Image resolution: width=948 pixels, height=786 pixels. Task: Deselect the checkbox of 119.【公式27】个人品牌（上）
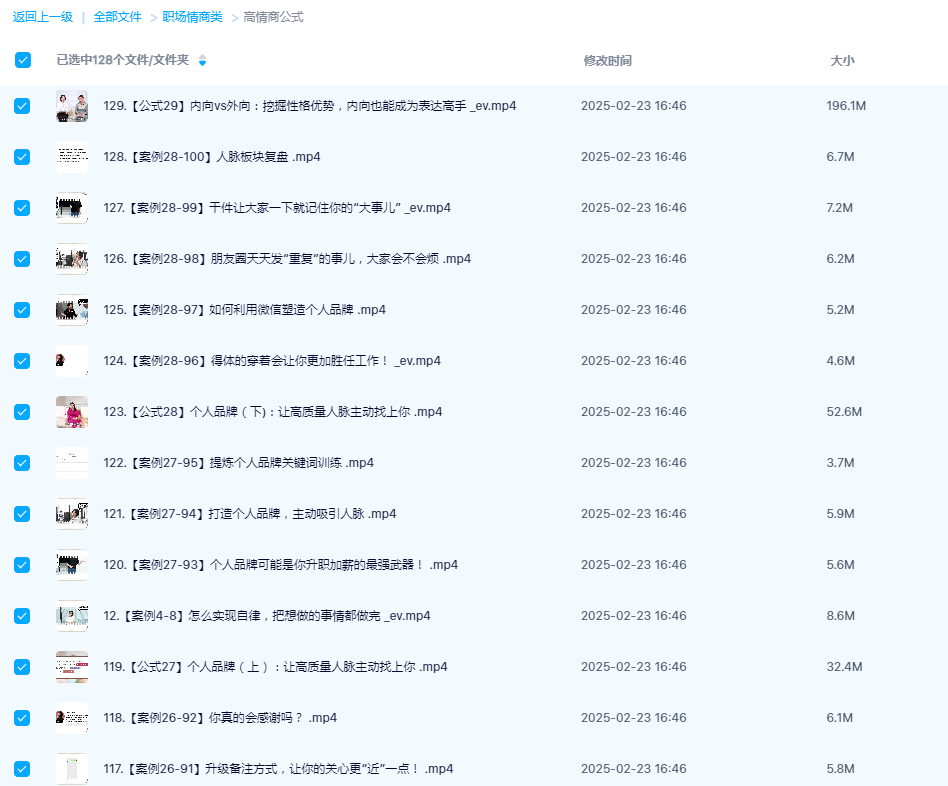tap(22, 666)
